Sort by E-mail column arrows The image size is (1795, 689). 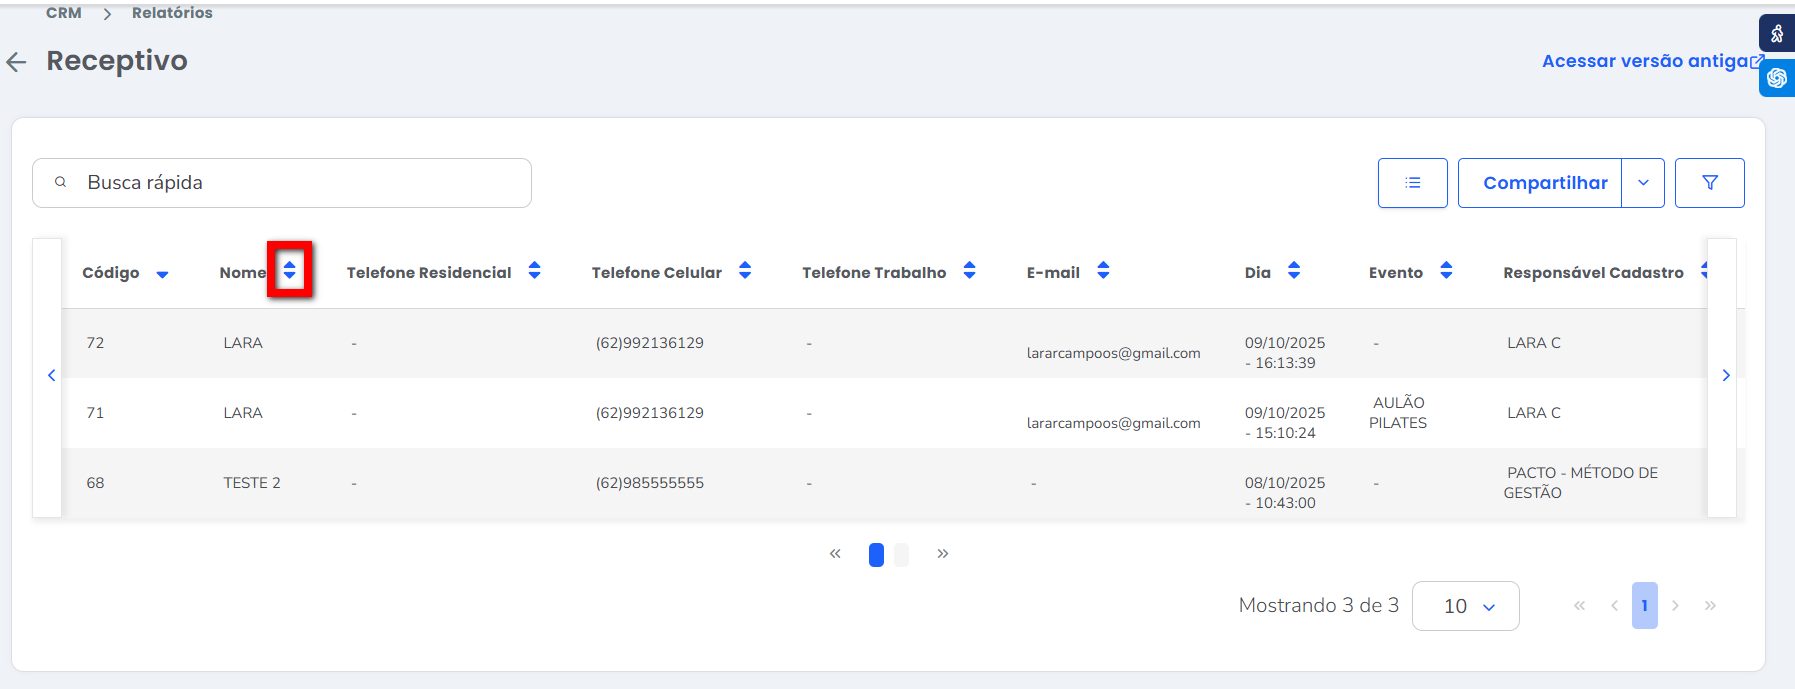pyautogui.click(x=1103, y=271)
